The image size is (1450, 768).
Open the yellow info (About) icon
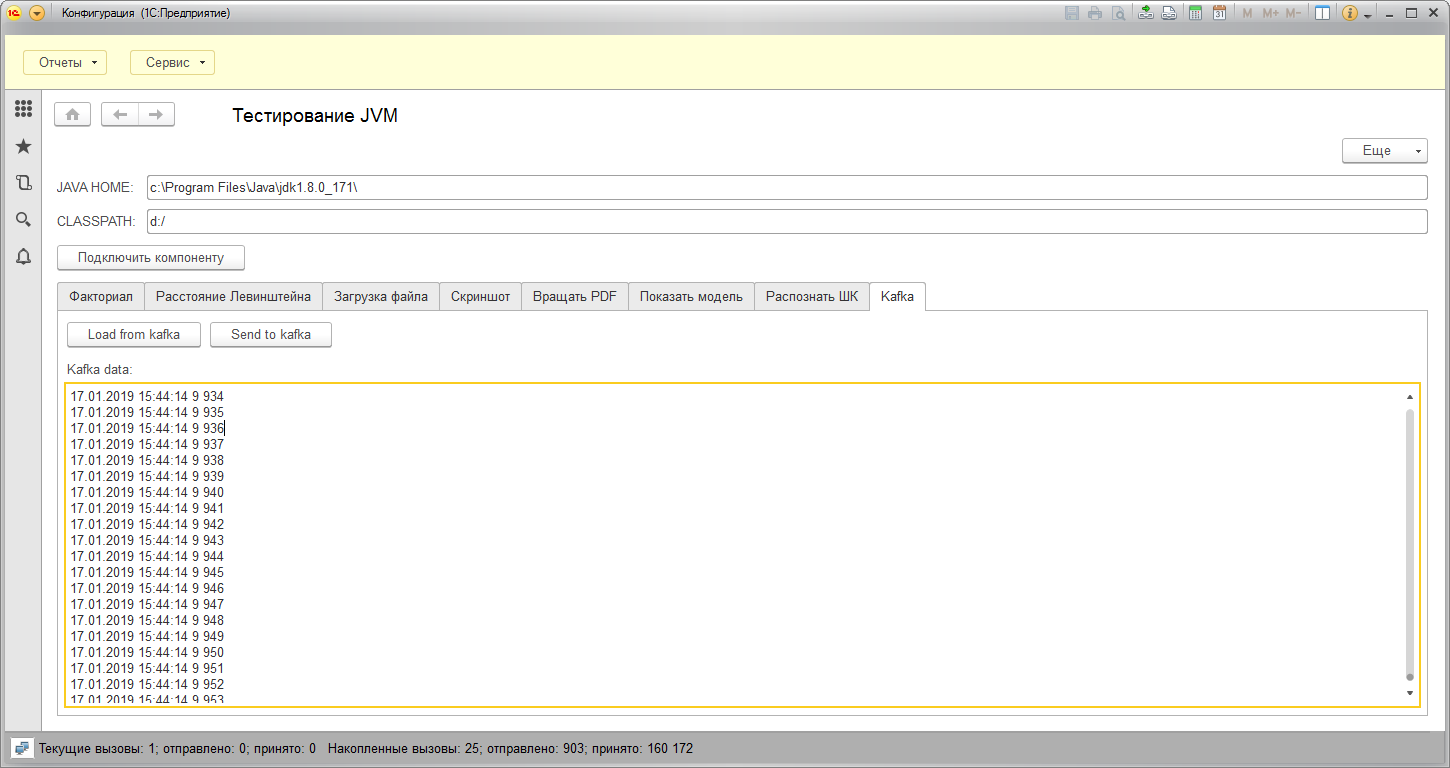1349,13
